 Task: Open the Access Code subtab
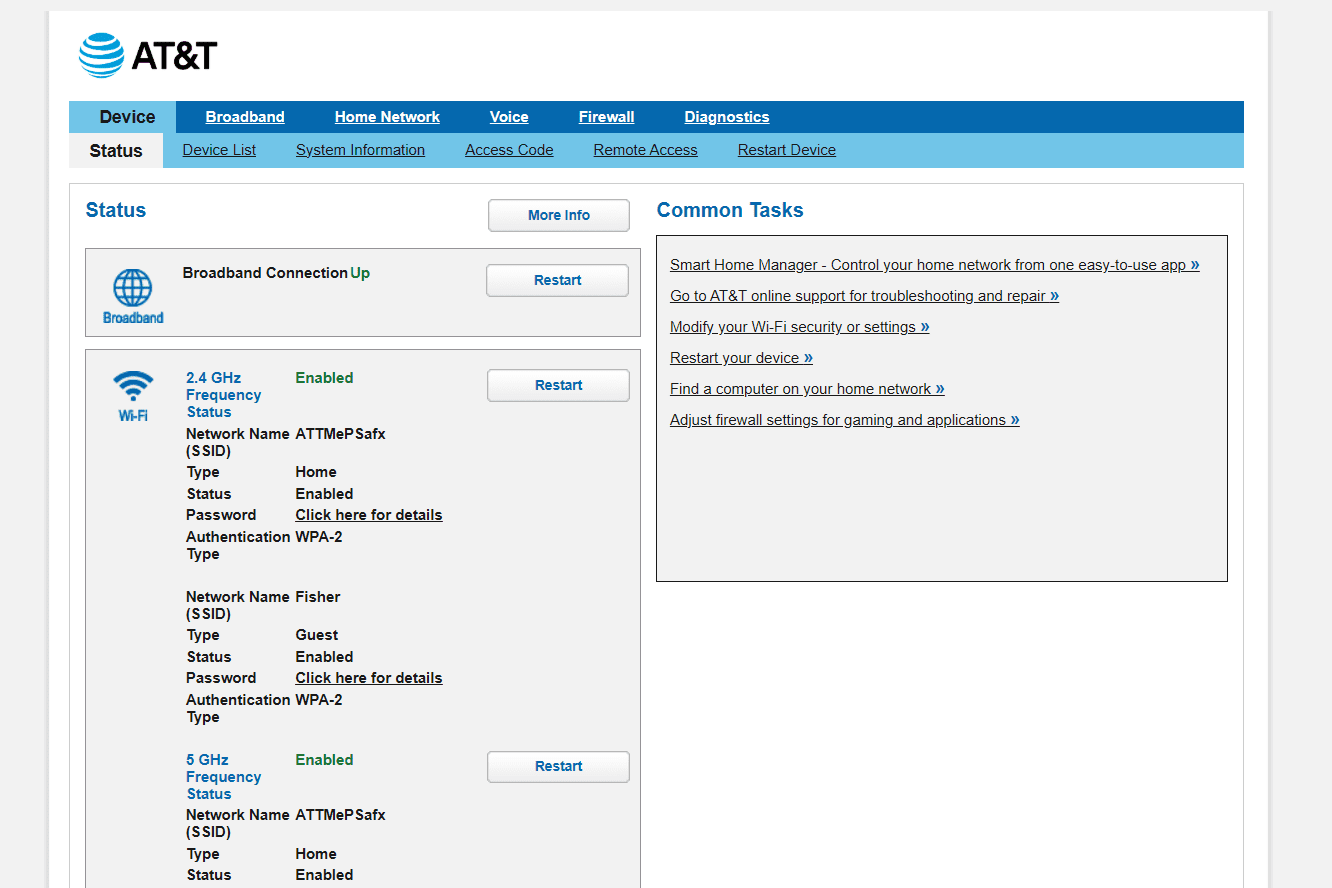[509, 150]
